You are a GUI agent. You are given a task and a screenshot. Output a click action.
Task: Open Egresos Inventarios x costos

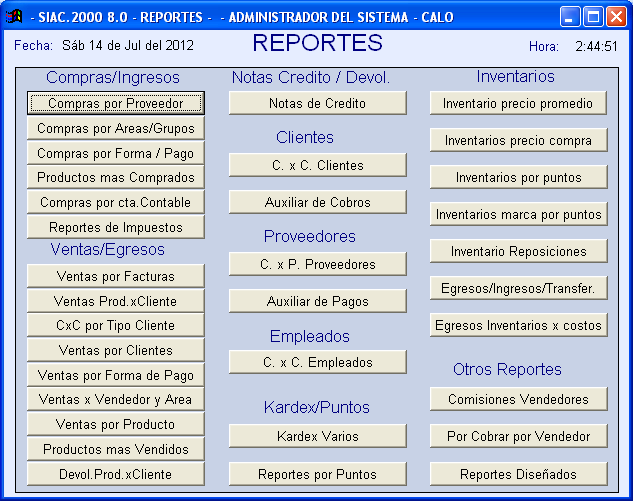tap(519, 325)
